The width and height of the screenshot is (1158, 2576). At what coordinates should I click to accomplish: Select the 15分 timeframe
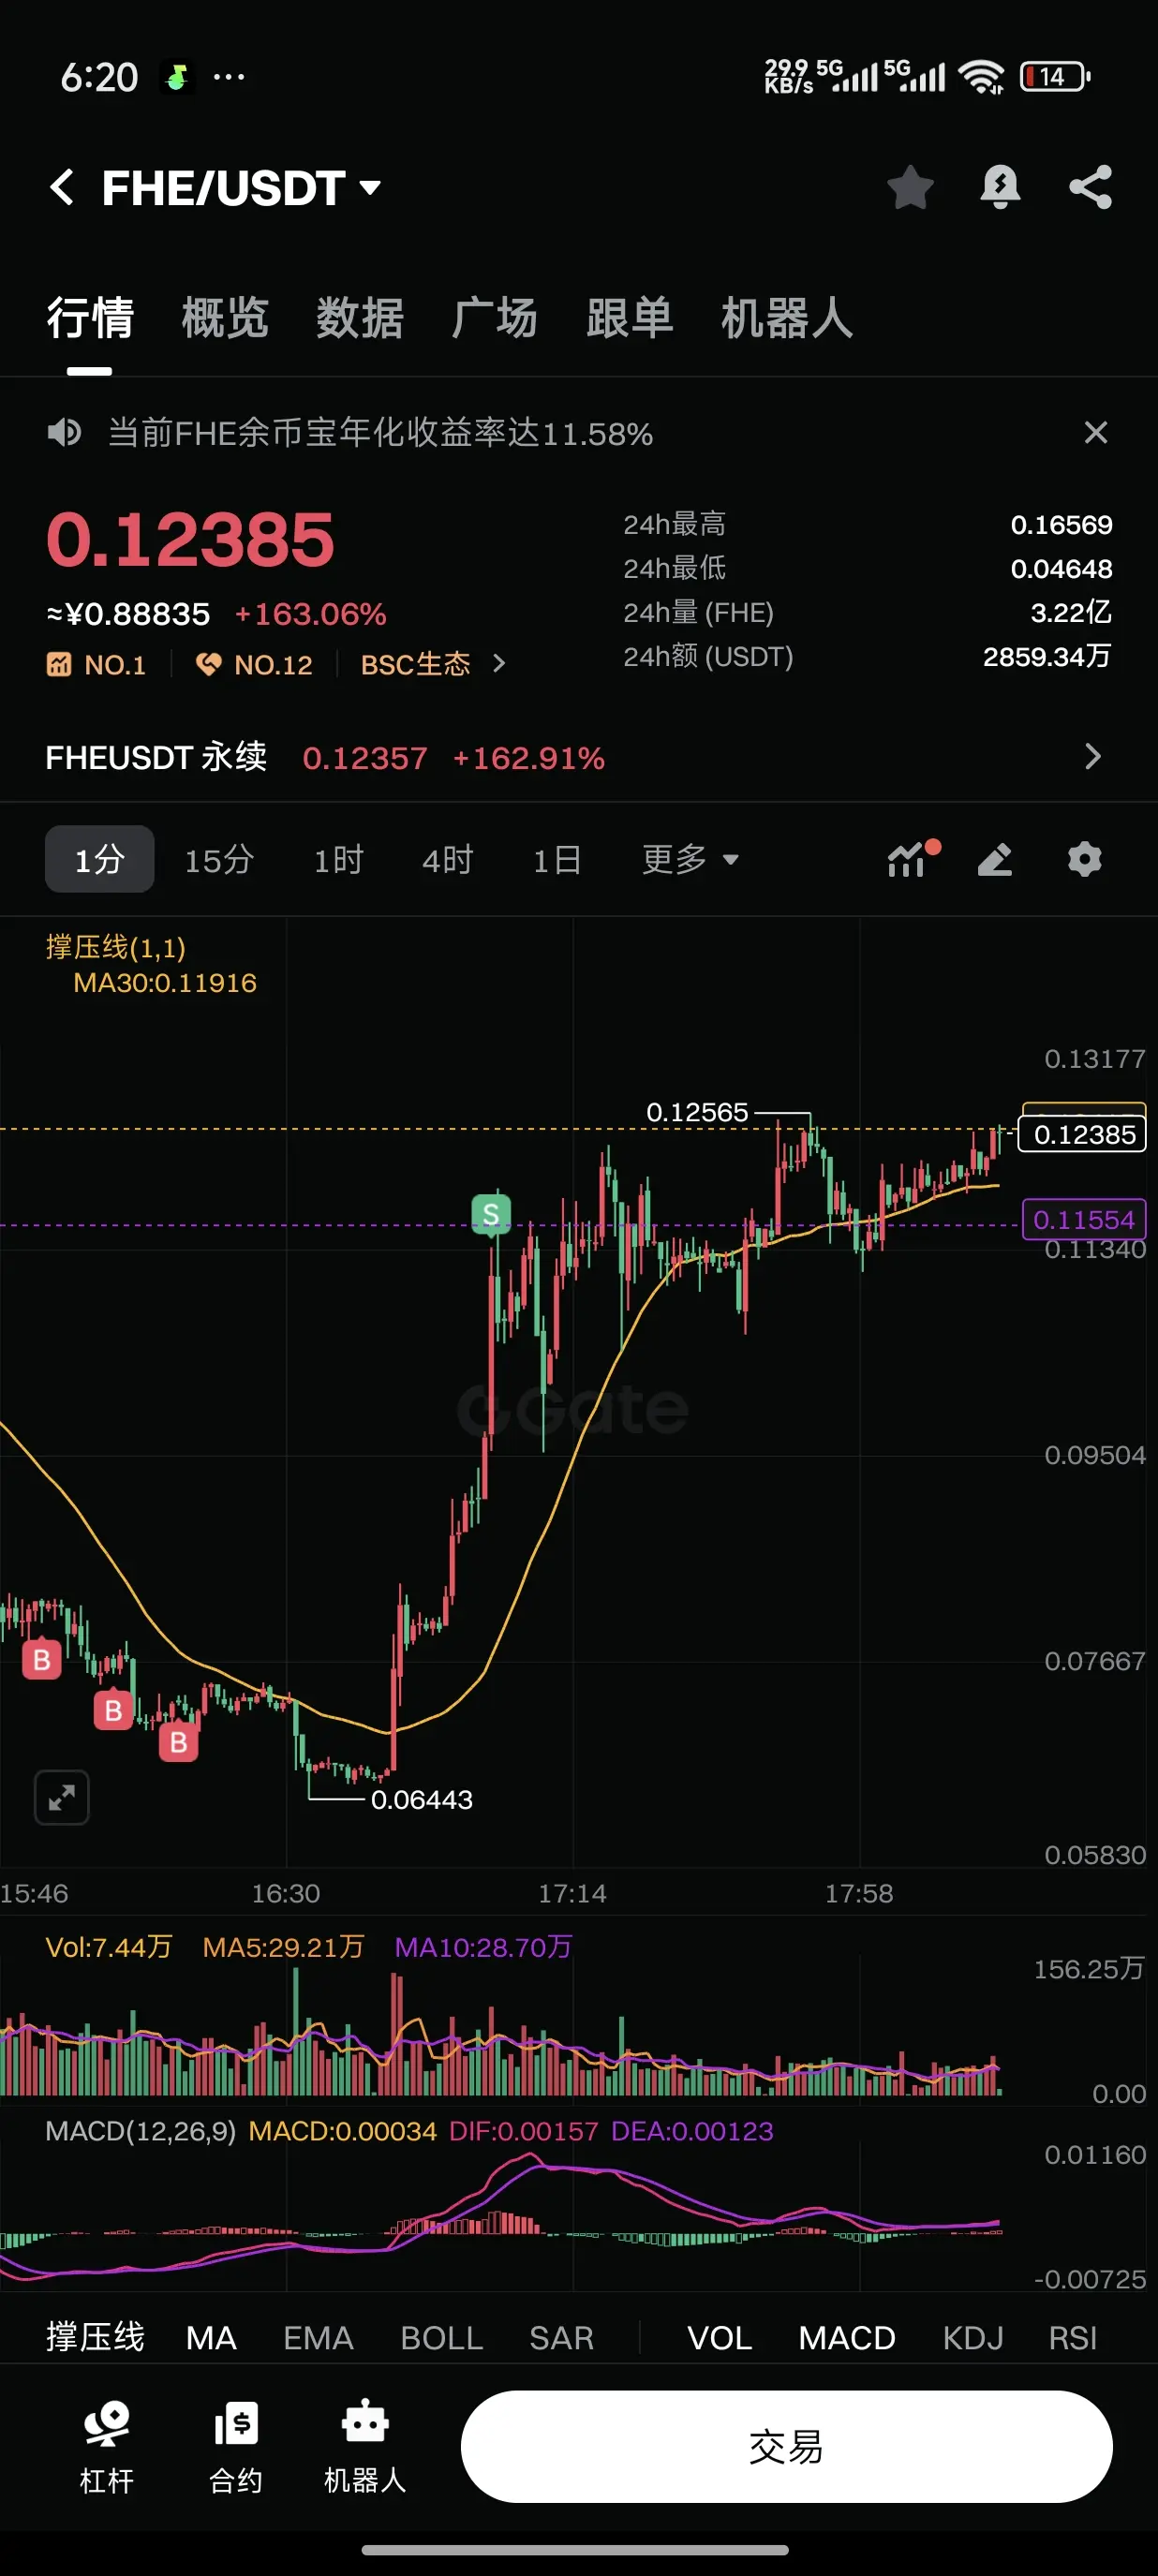pyautogui.click(x=219, y=859)
